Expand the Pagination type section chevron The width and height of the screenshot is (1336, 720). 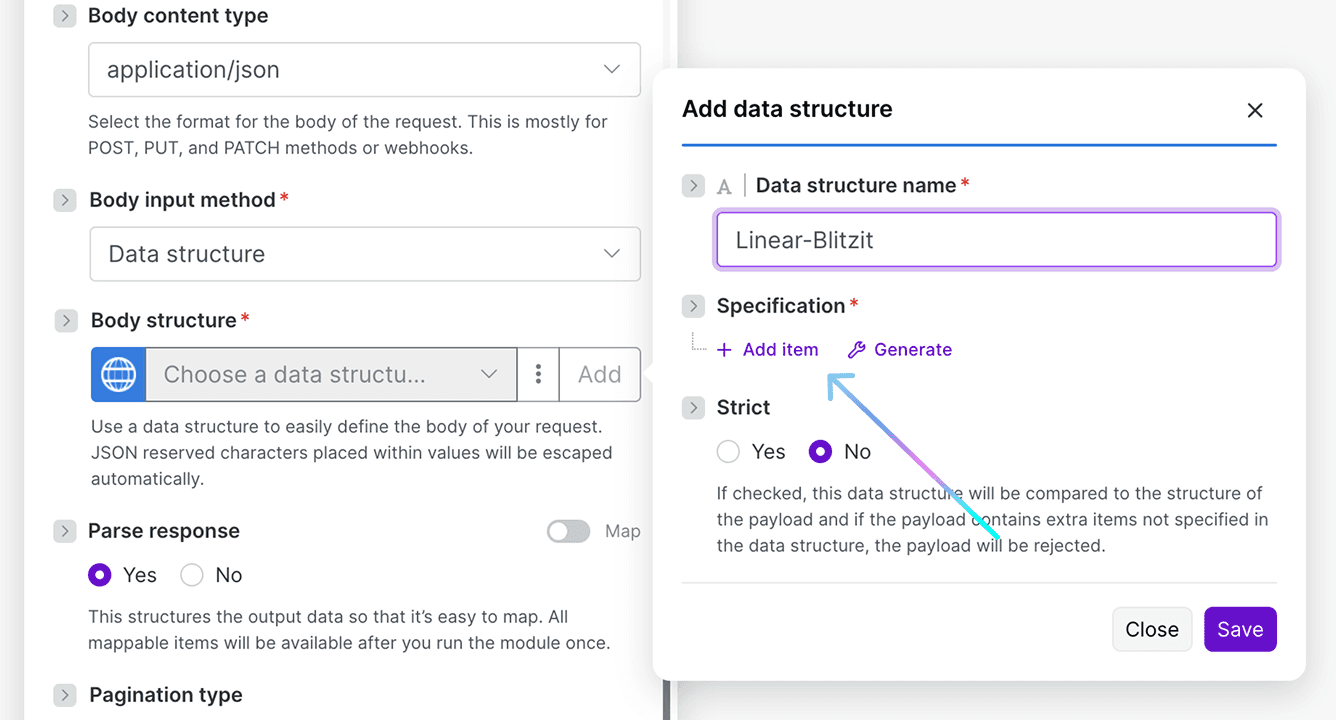[65, 695]
